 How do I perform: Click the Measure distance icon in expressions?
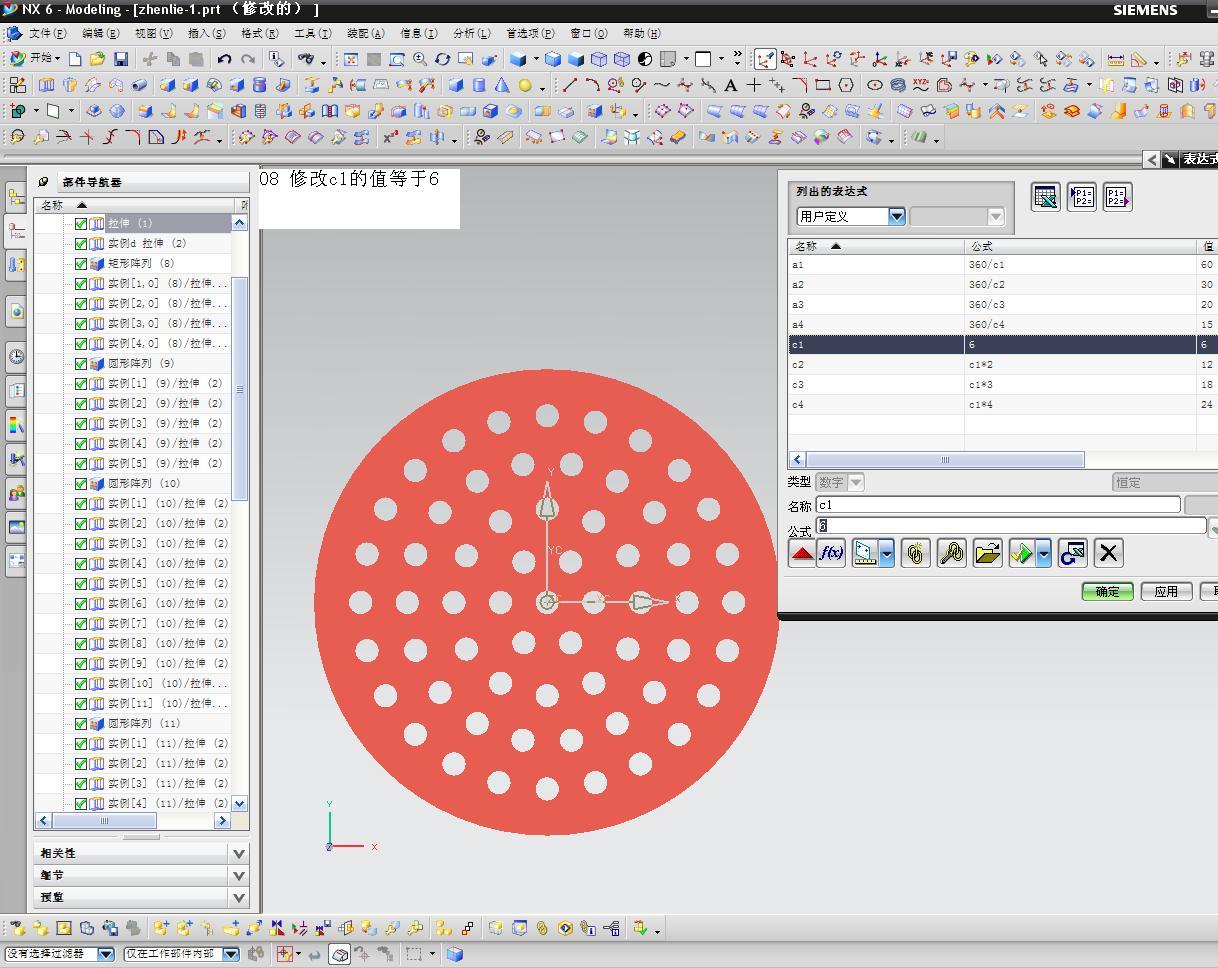click(x=865, y=553)
